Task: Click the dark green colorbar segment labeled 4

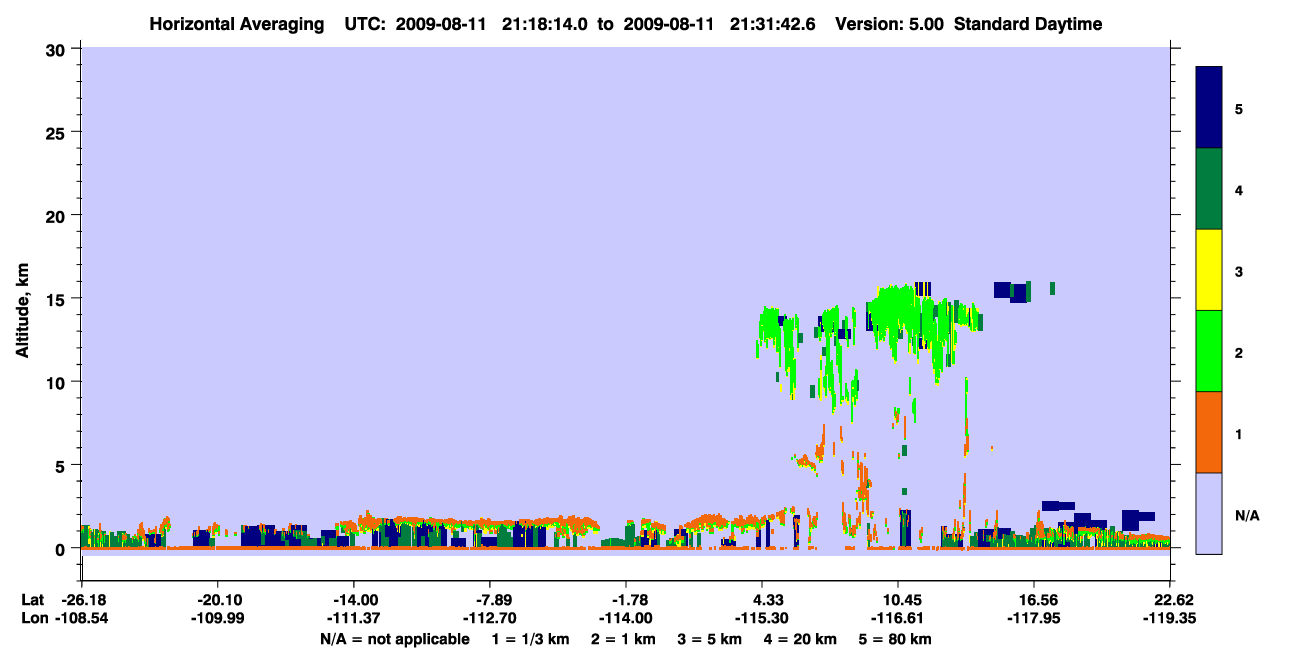Action: coord(1209,189)
